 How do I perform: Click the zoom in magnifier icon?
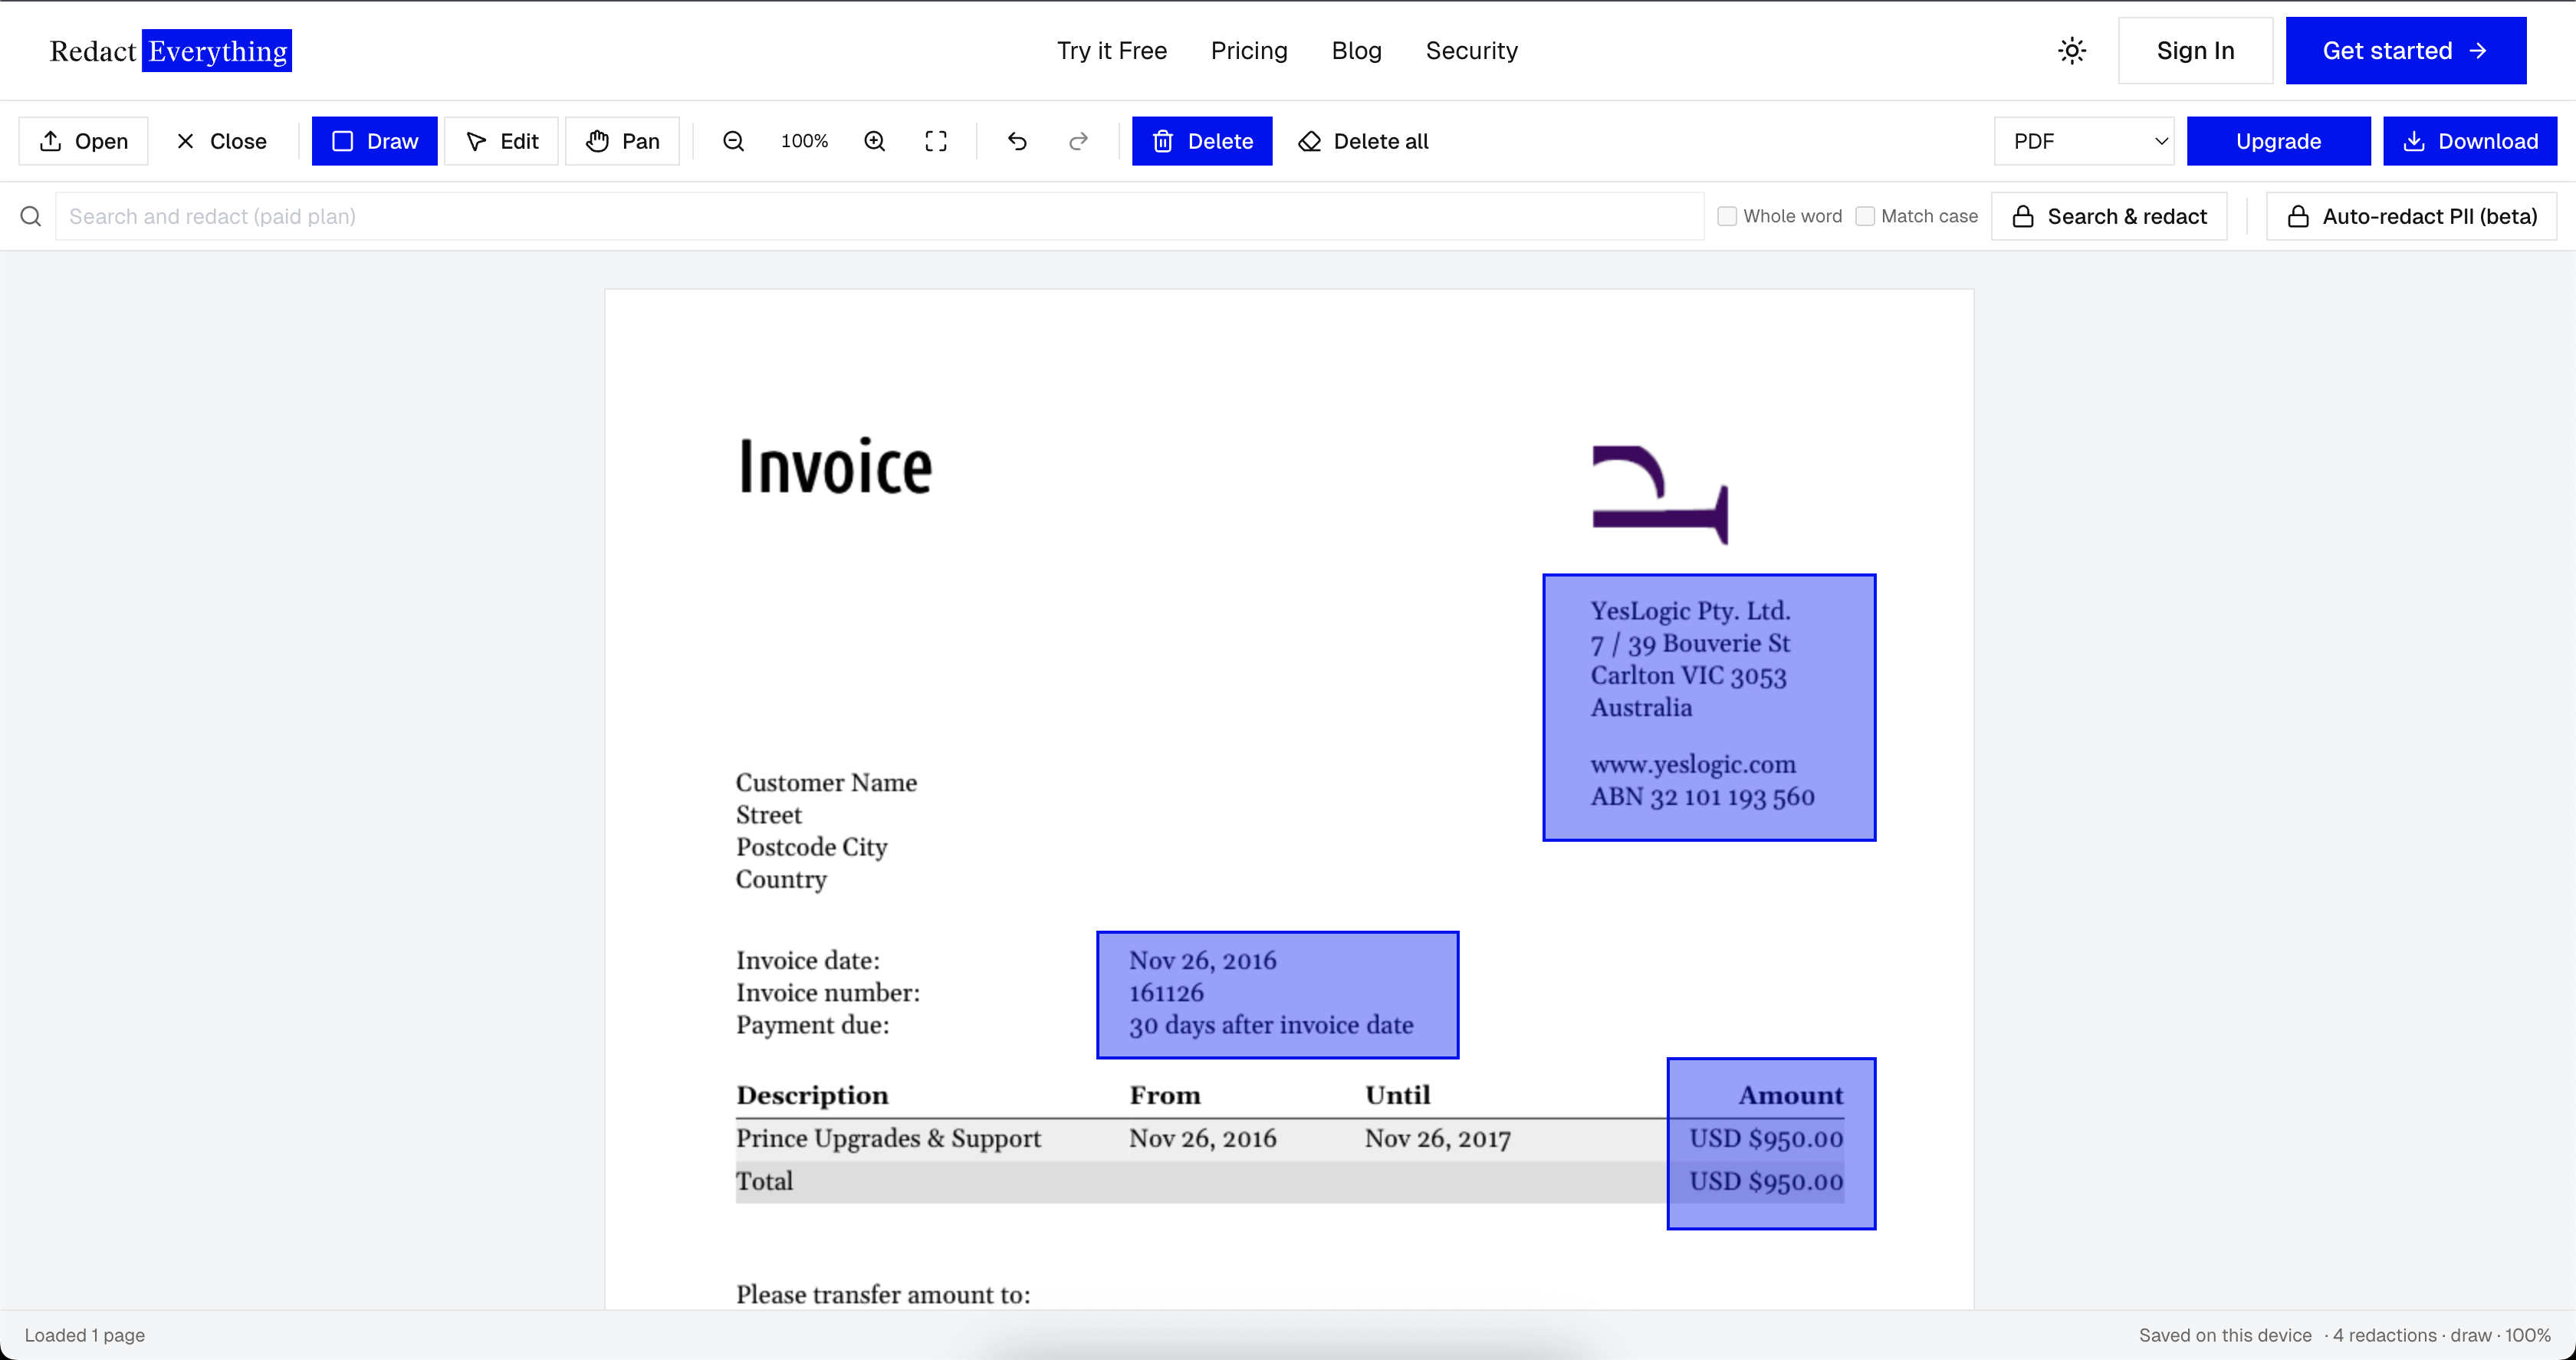click(x=875, y=141)
